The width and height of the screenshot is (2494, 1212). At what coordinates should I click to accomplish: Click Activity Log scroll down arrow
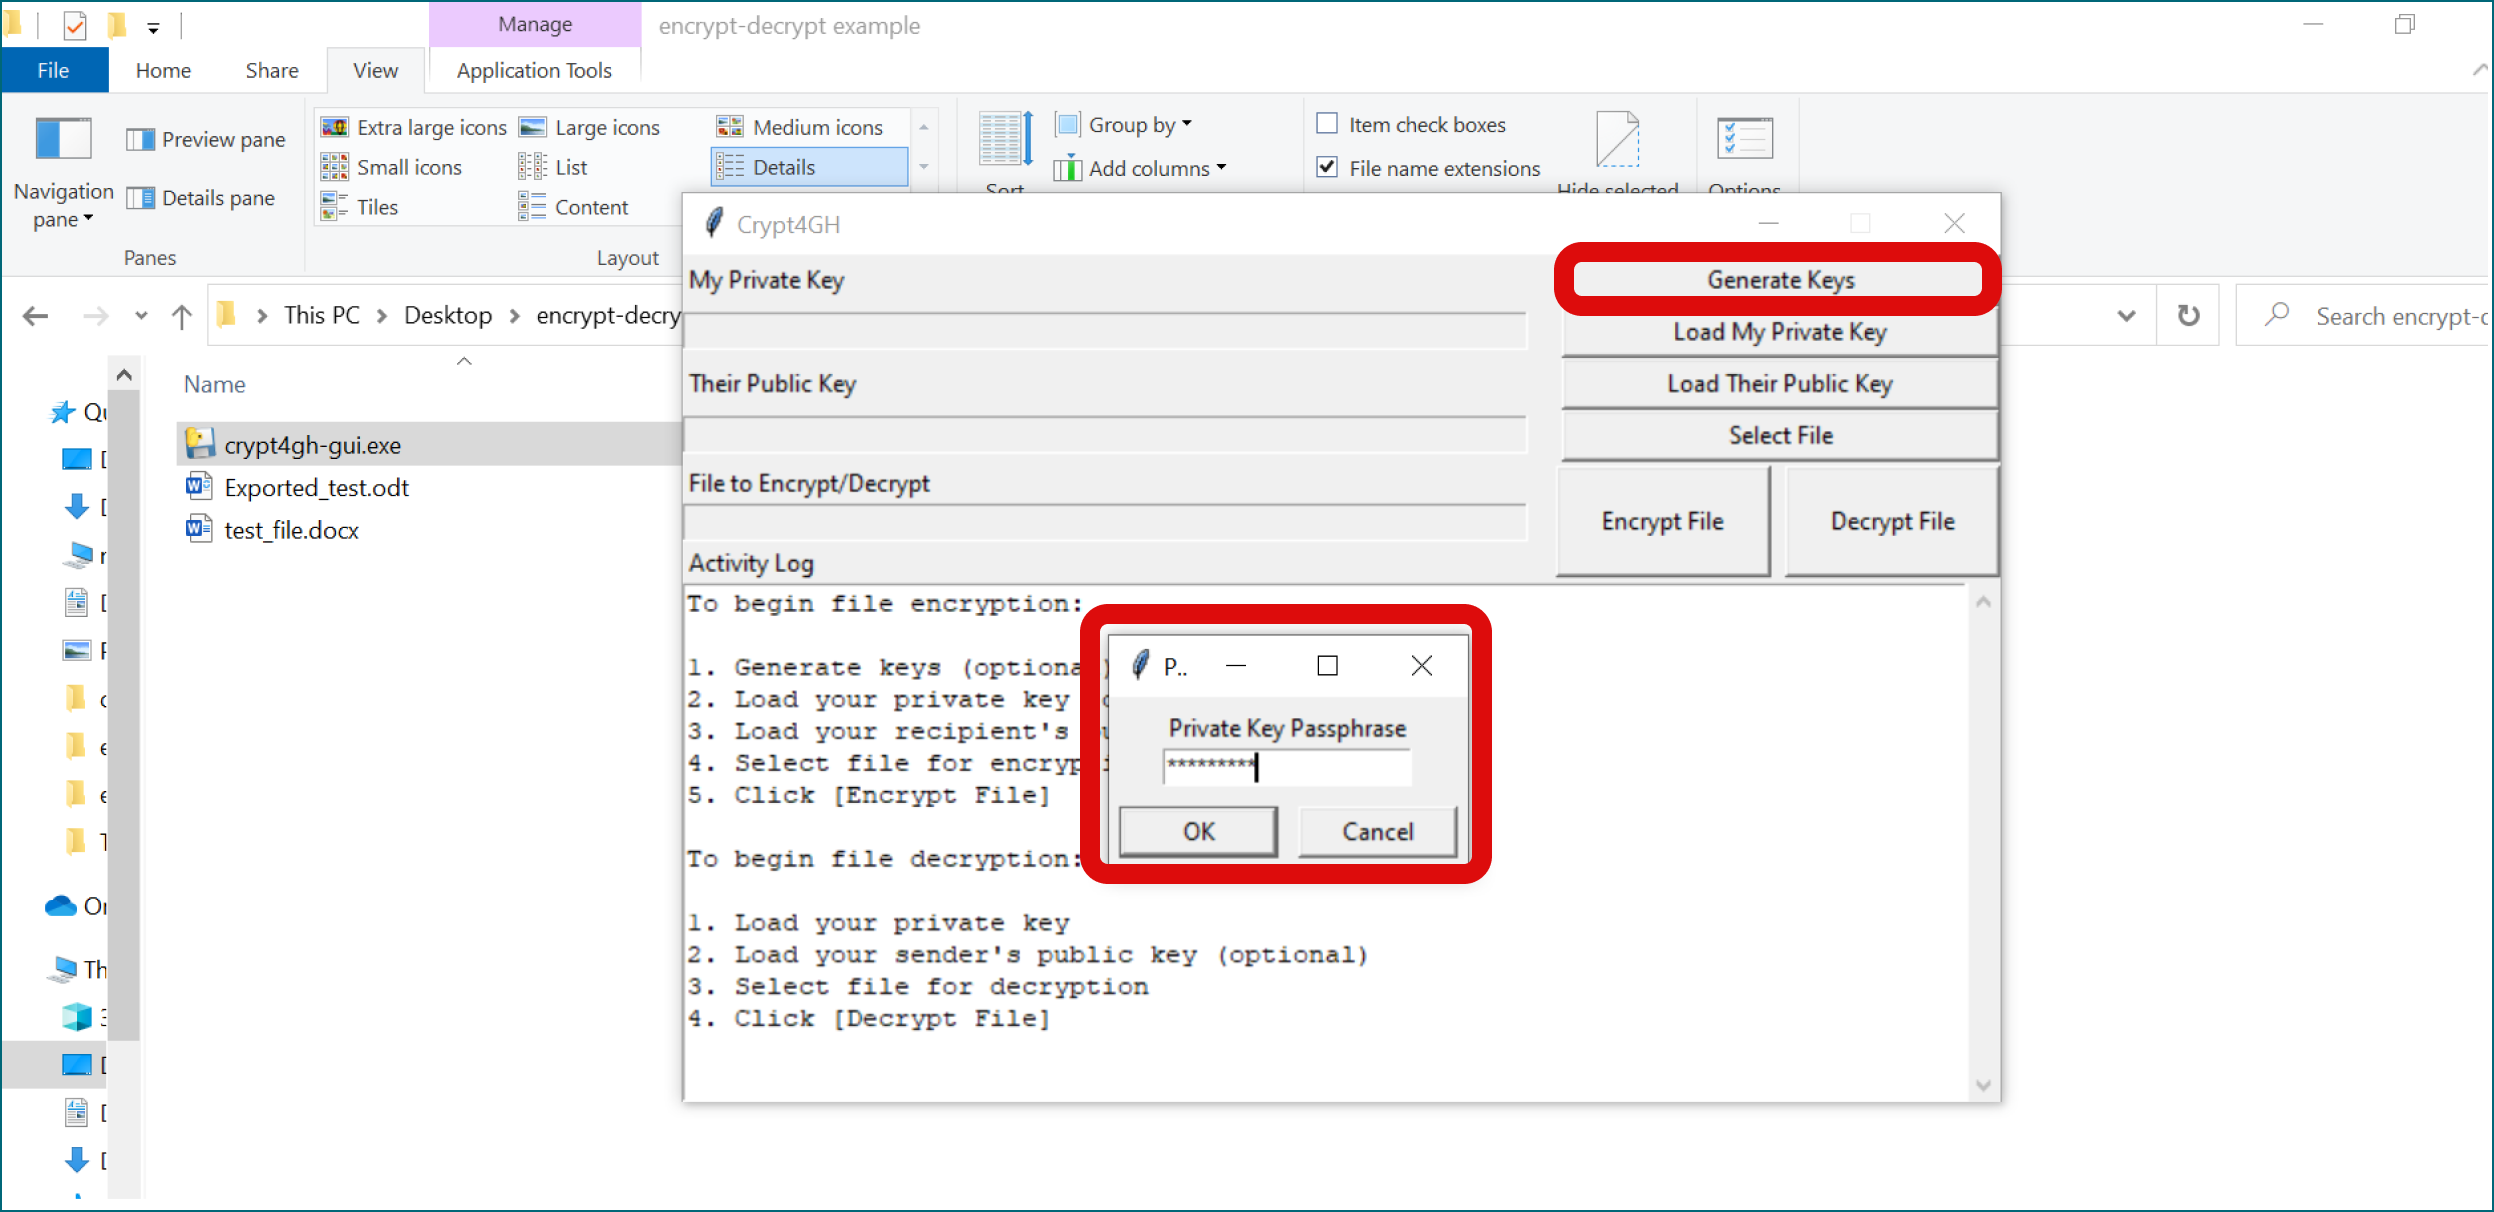(1983, 1085)
